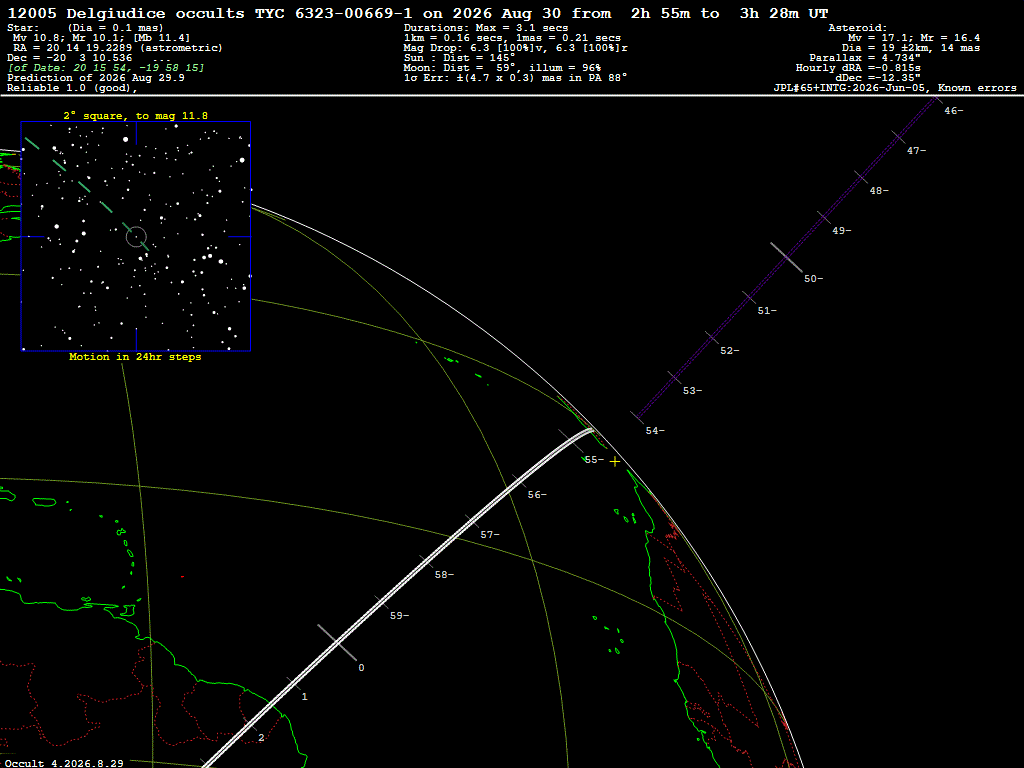Click the Mag Drop information line

(x=516, y=48)
